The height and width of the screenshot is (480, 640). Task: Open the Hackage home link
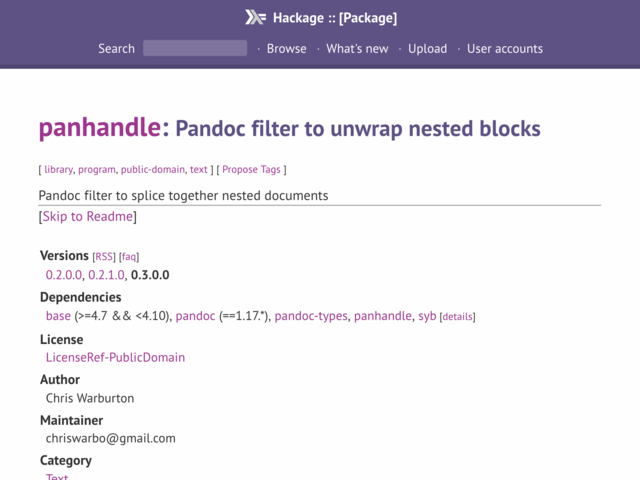point(298,18)
